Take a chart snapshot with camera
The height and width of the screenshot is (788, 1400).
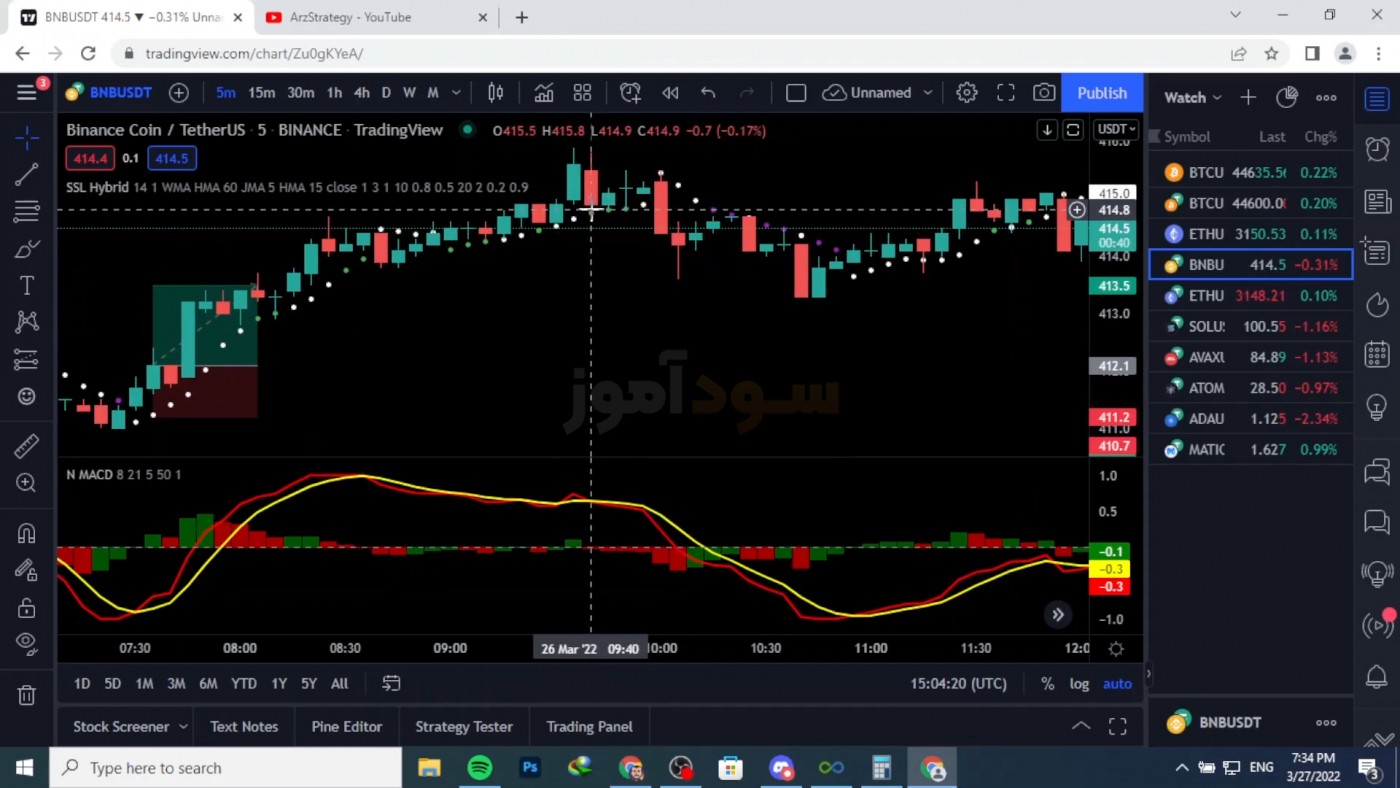(x=1044, y=93)
